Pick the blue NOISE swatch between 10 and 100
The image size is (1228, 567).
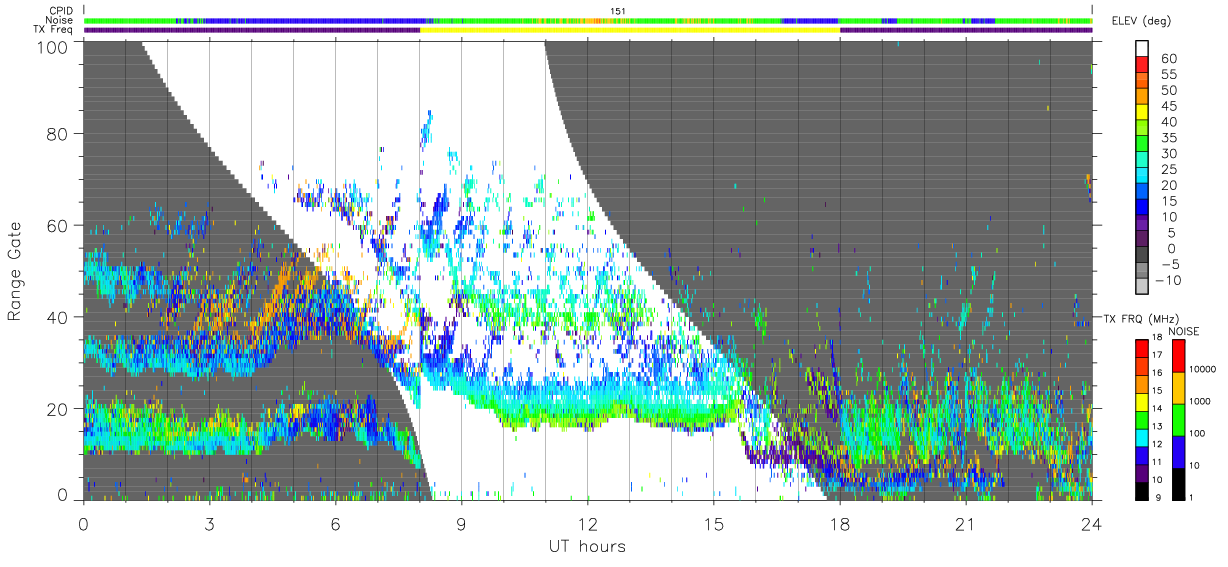point(1178,451)
